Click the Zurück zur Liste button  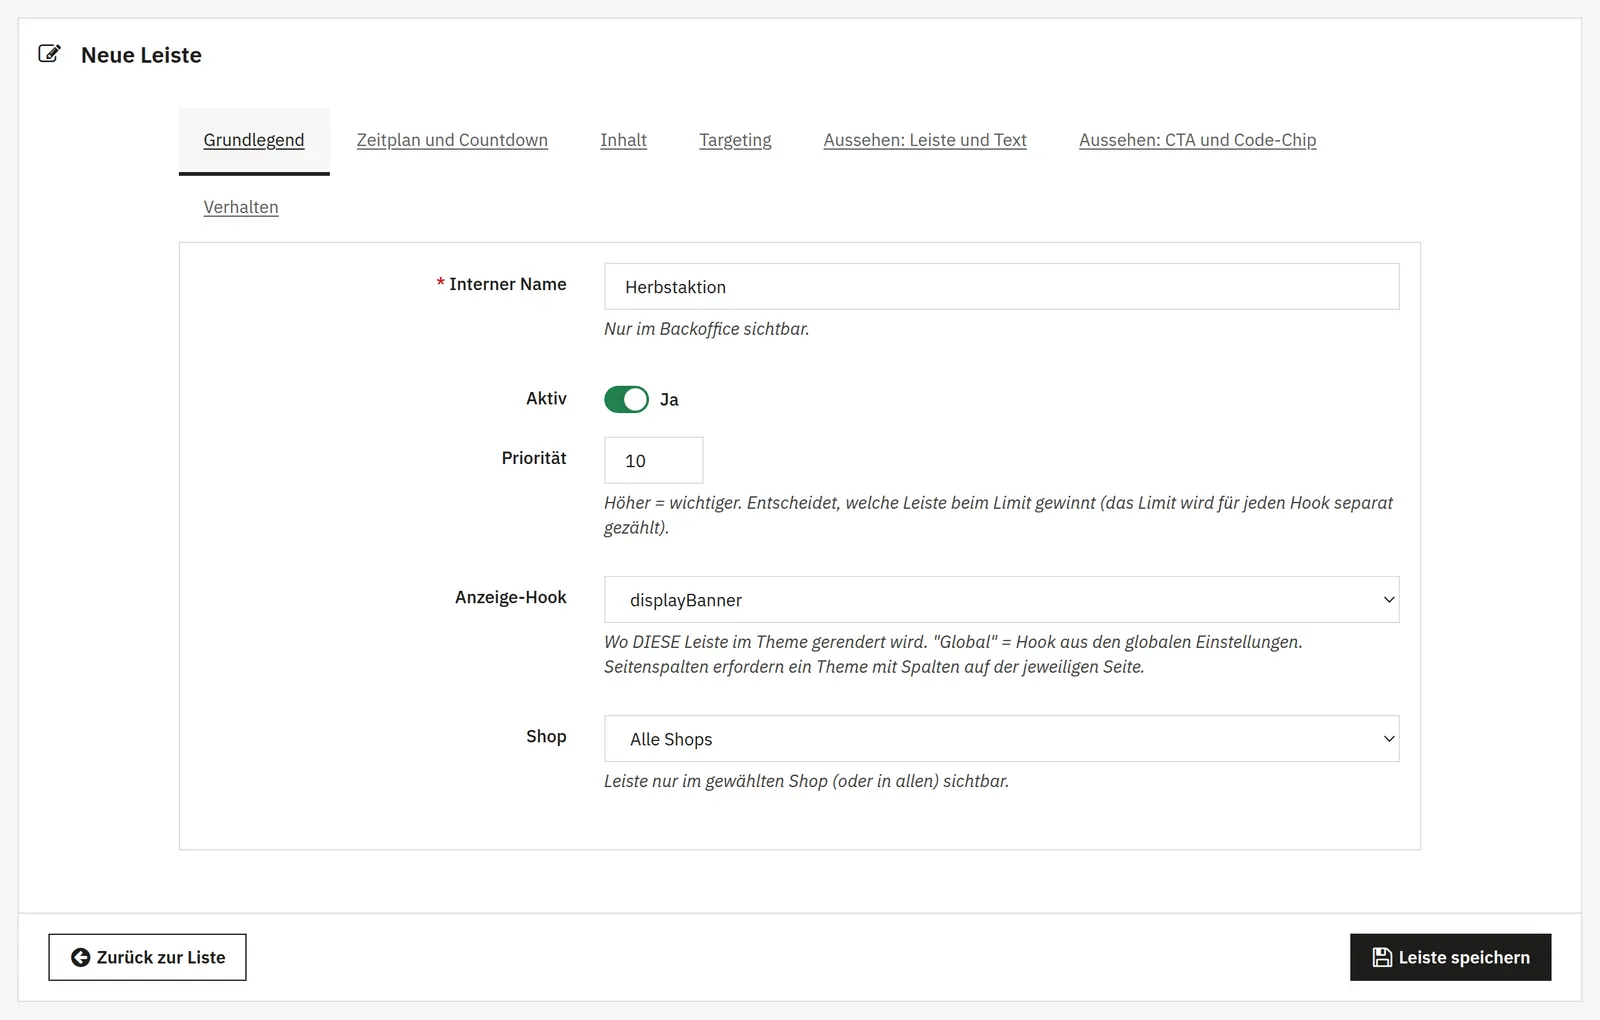(x=147, y=958)
